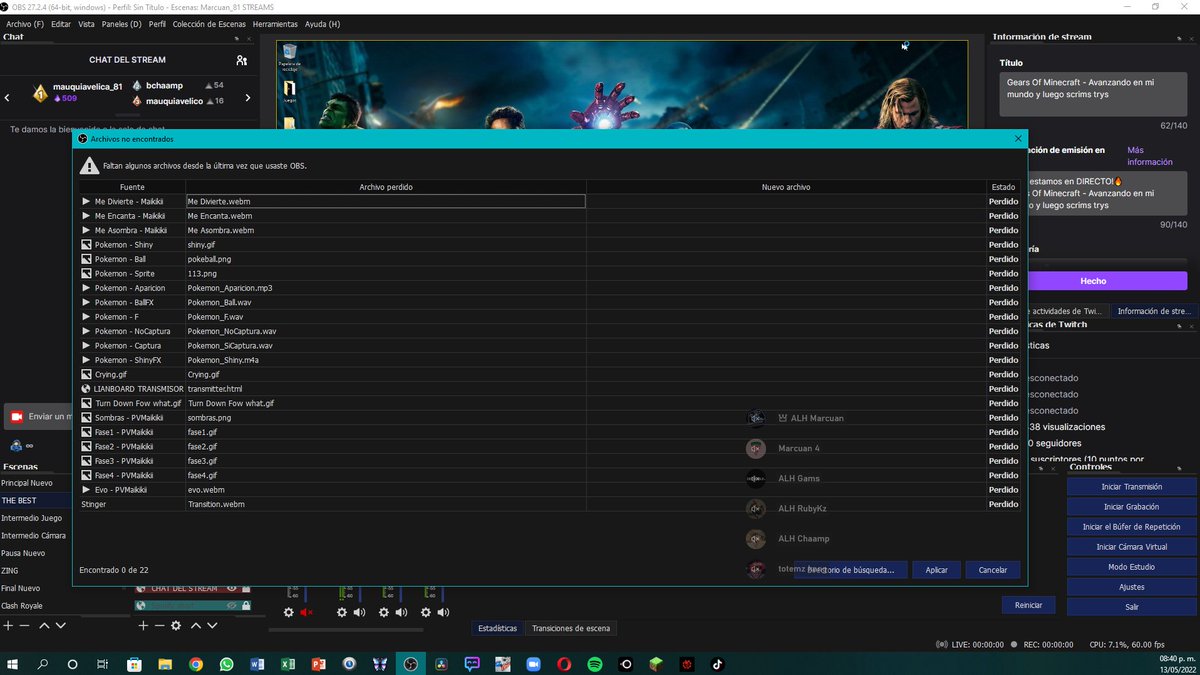This screenshot has width=1200, height=675.
Task: Open the Herramientas menu
Action: click(275, 23)
